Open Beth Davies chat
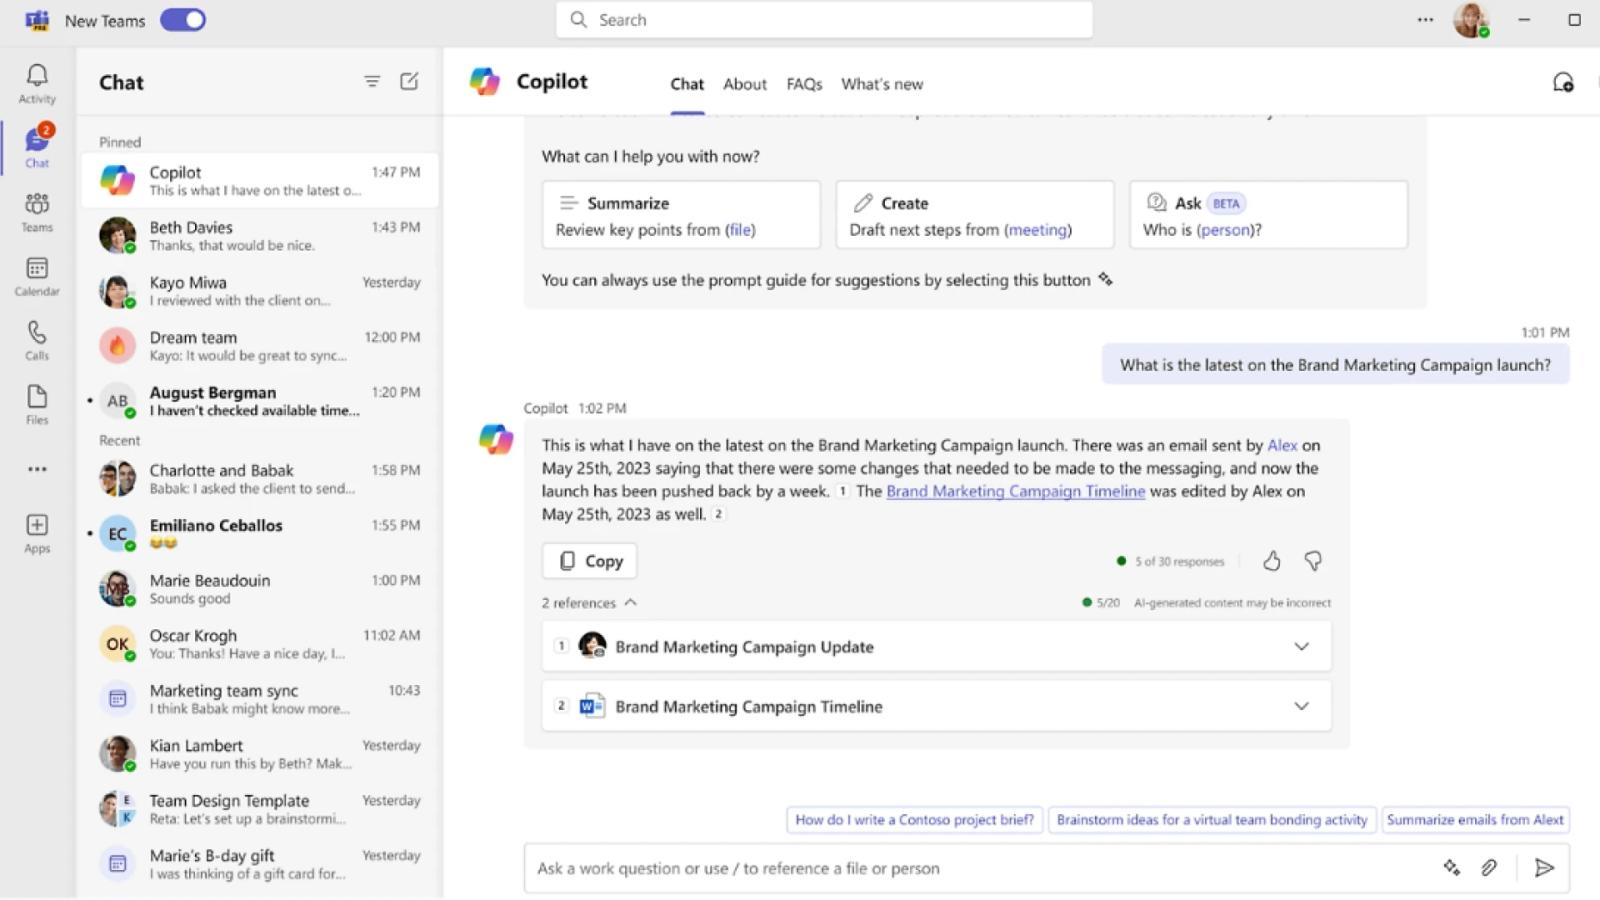Screen dimensions: 1600x900 (x=260, y=236)
